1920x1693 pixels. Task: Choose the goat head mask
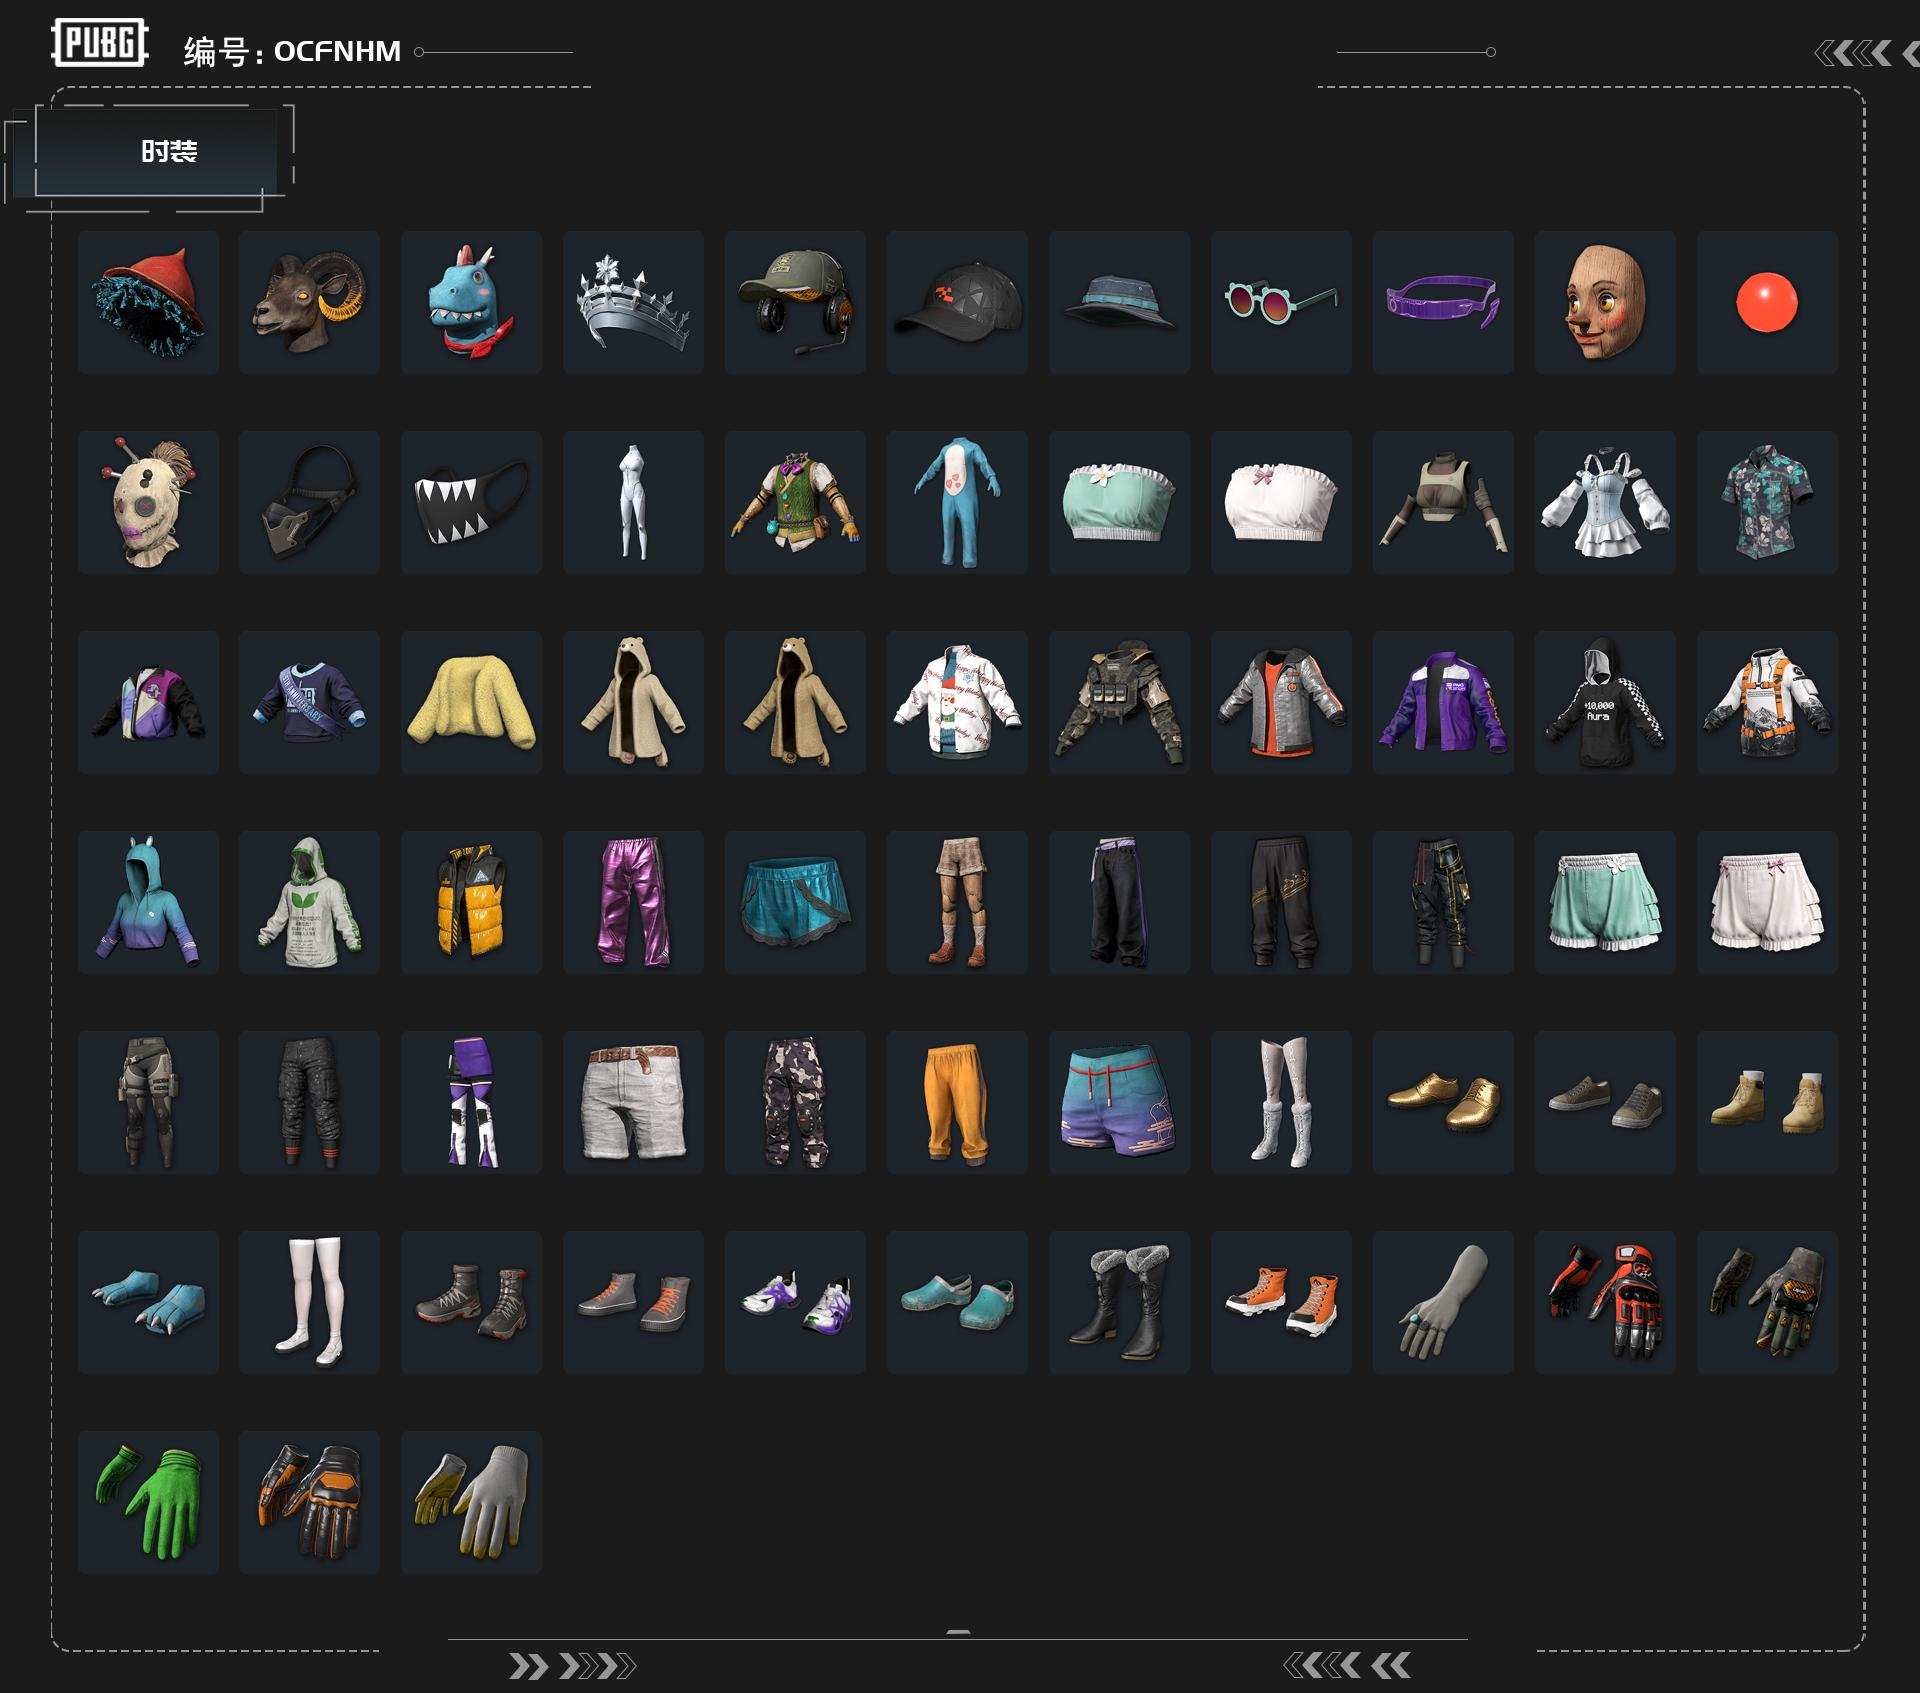309,302
